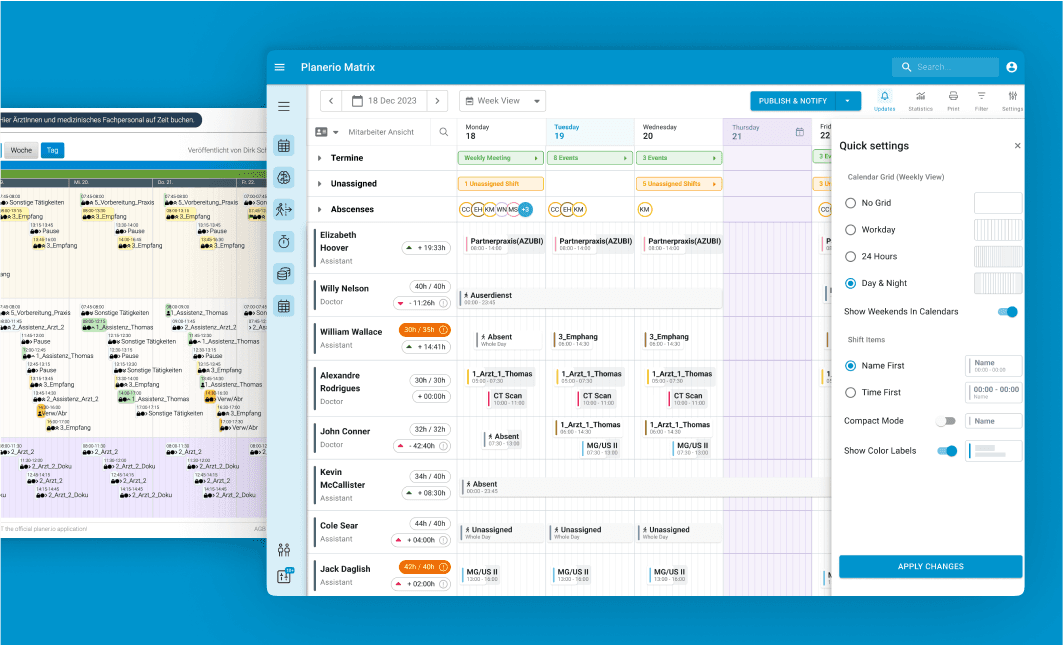Open the absence walking-person sidebar icon

(284, 210)
